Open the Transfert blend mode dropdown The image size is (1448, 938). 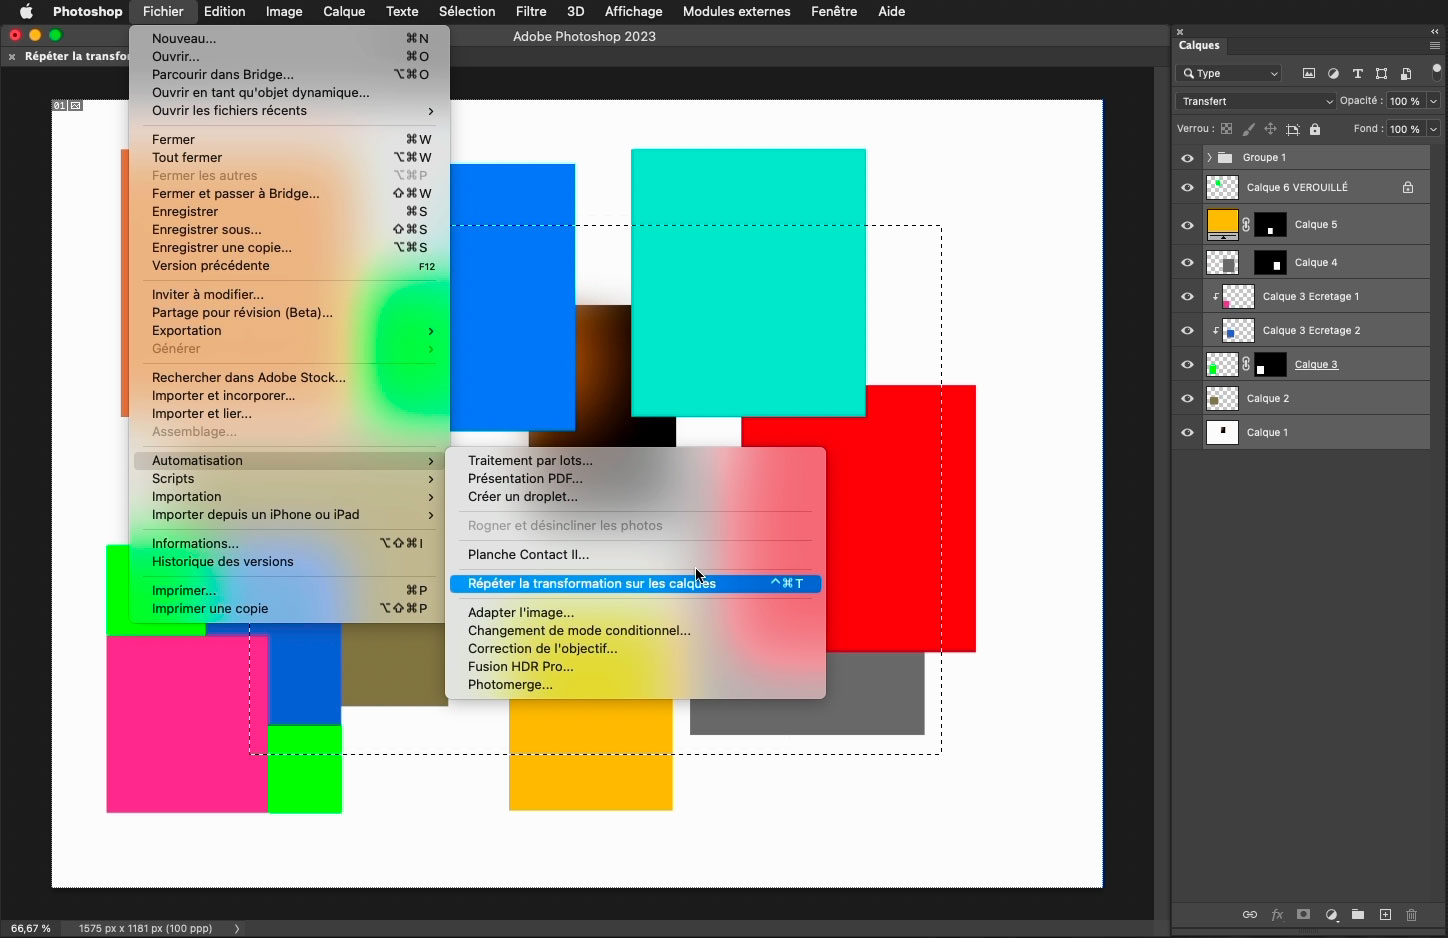(x=1256, y=101)
